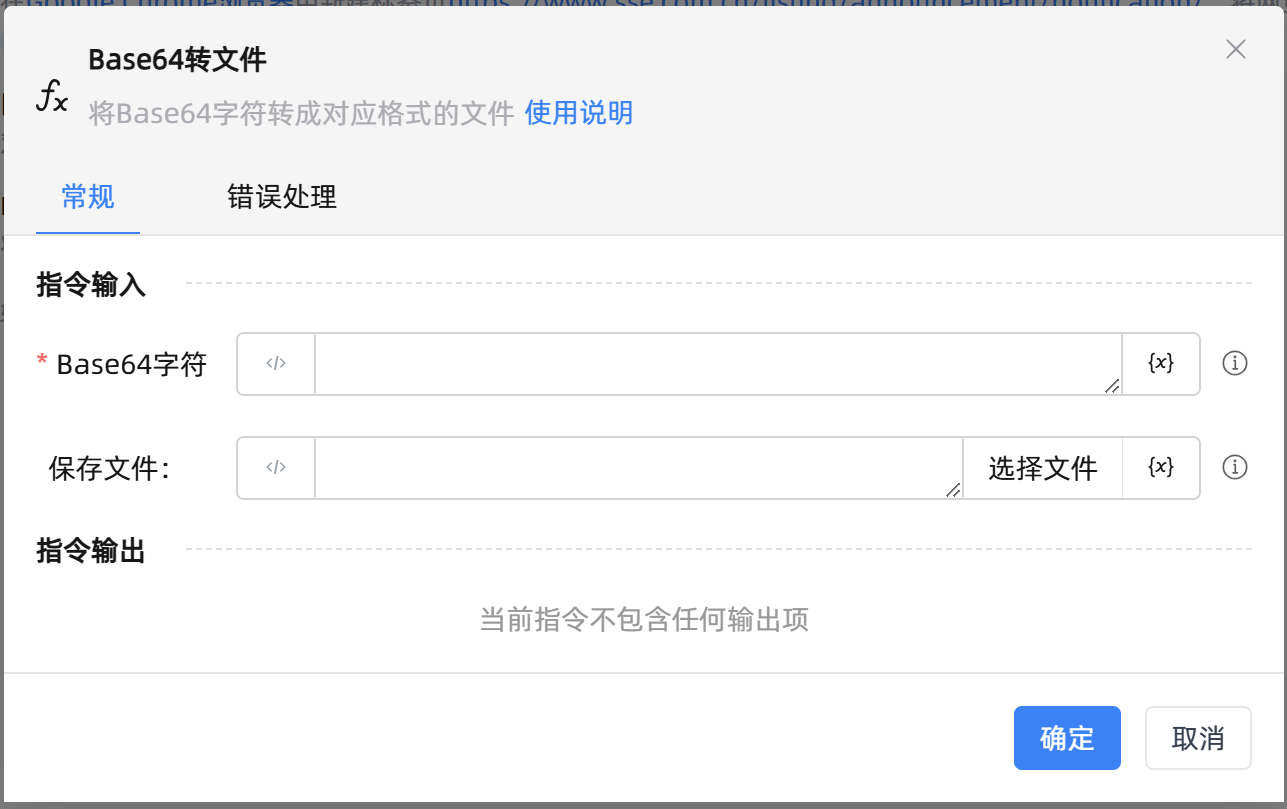Switch to the 常规 tab
The image size is (1287, 809).
[x=88, y=197]
